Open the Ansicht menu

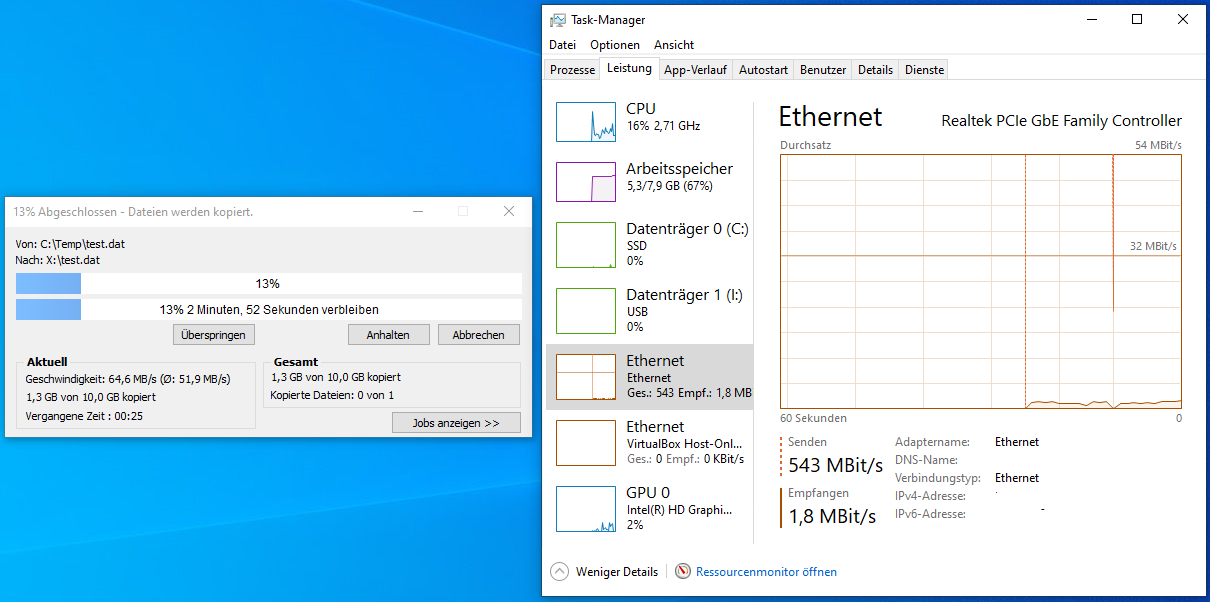click(674, 45)
